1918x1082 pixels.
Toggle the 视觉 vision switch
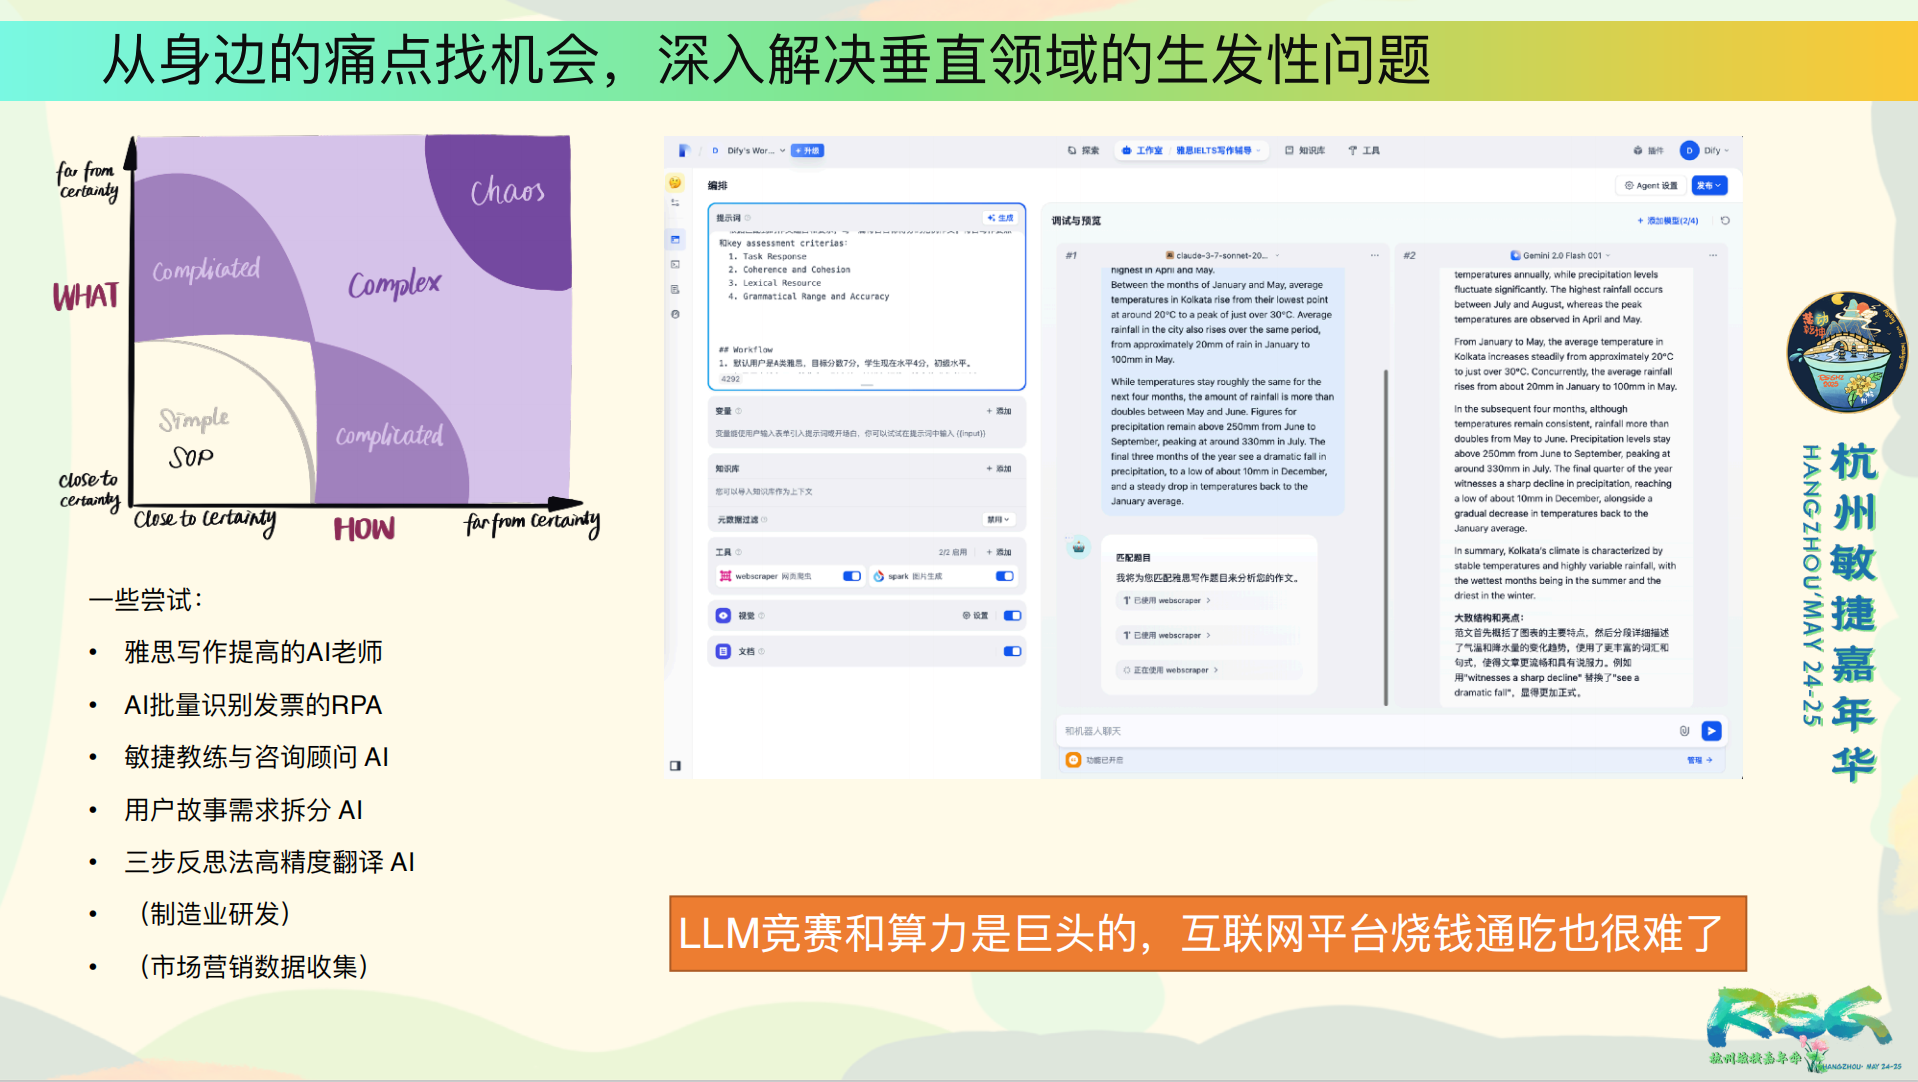[x=1013, y=616]
